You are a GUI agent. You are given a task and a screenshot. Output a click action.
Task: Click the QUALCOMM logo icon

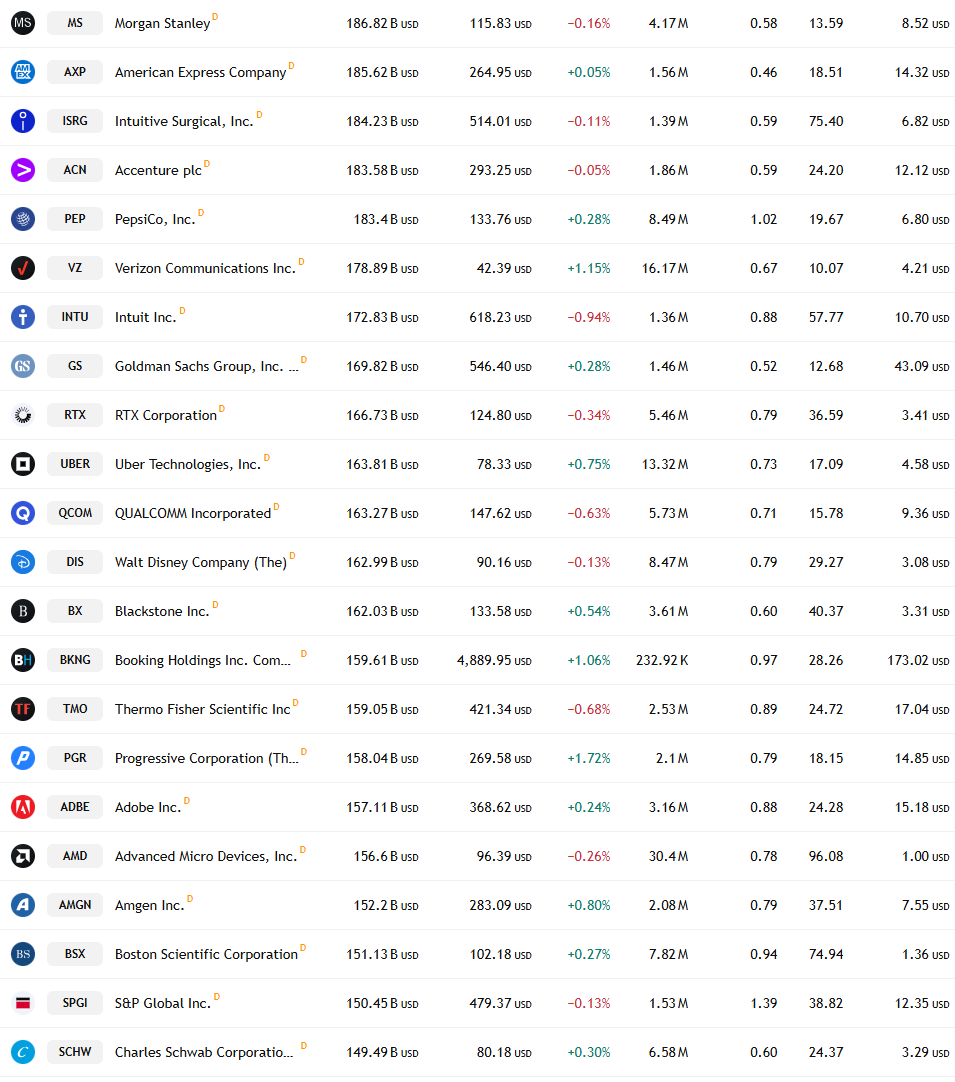pos(23,513)
